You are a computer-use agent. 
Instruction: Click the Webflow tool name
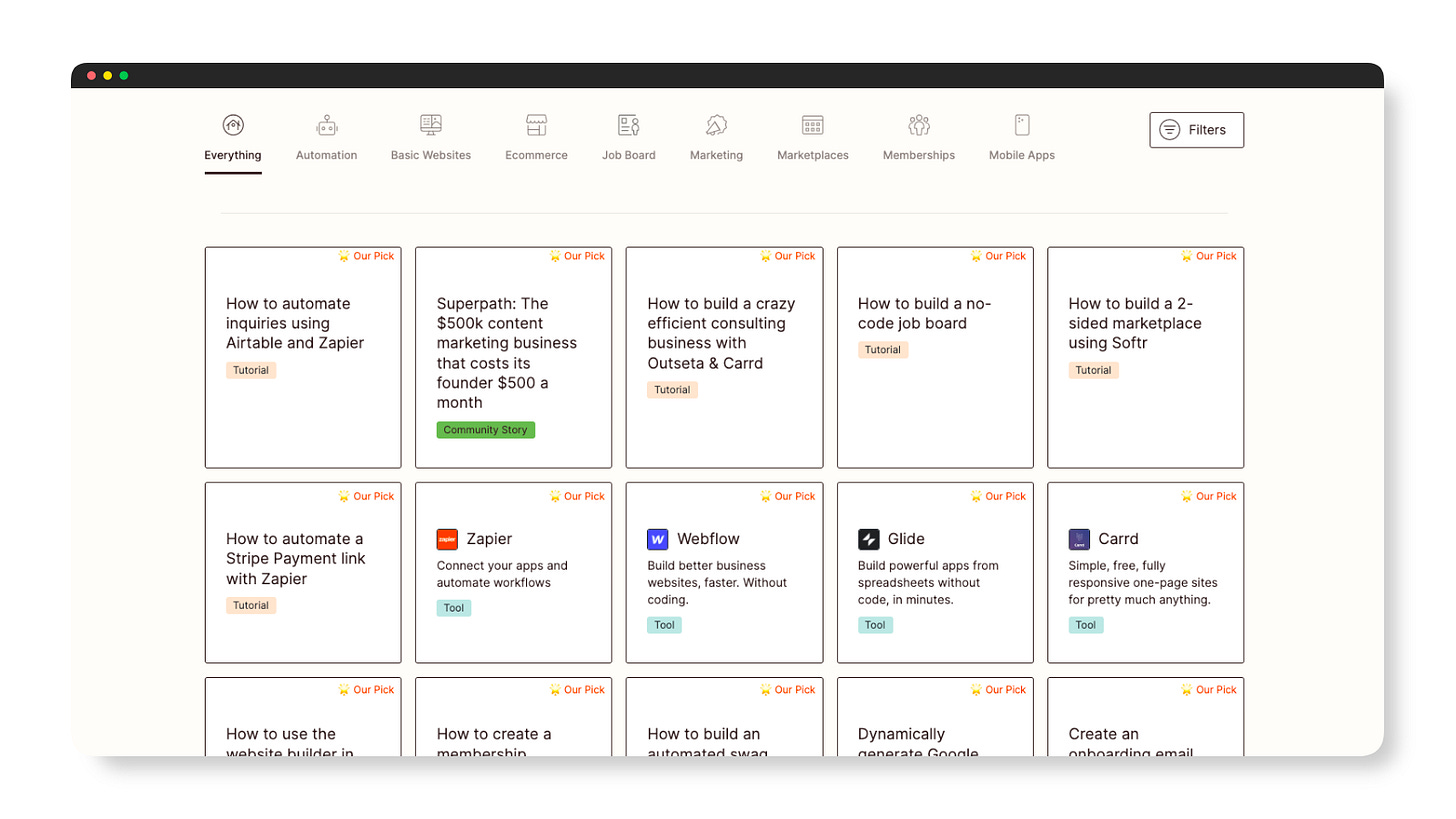point(708,539)
